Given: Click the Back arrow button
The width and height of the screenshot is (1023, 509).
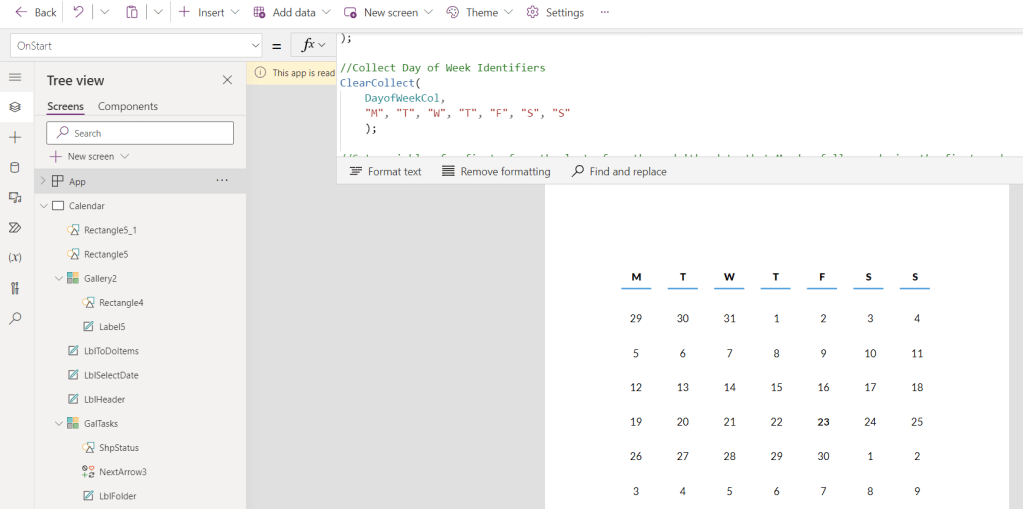Looking at the screenshot, I should (35, 12).
